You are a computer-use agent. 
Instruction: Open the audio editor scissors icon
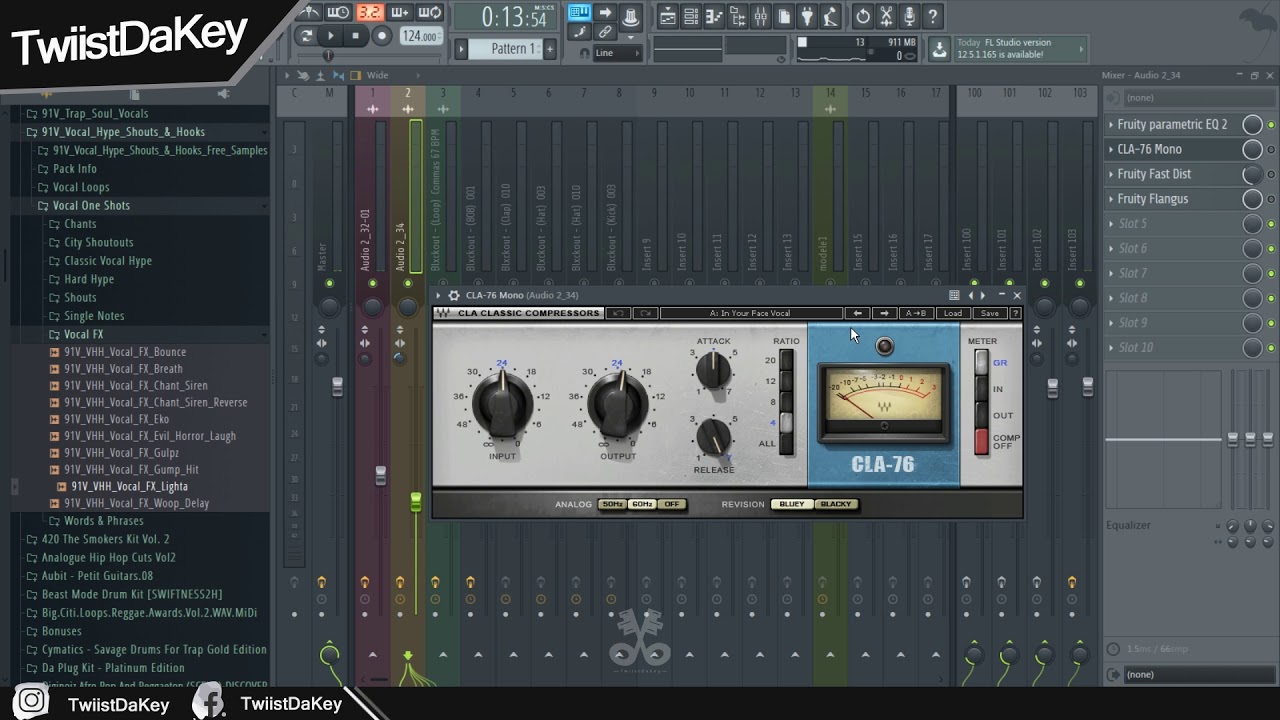coord(886,17)
